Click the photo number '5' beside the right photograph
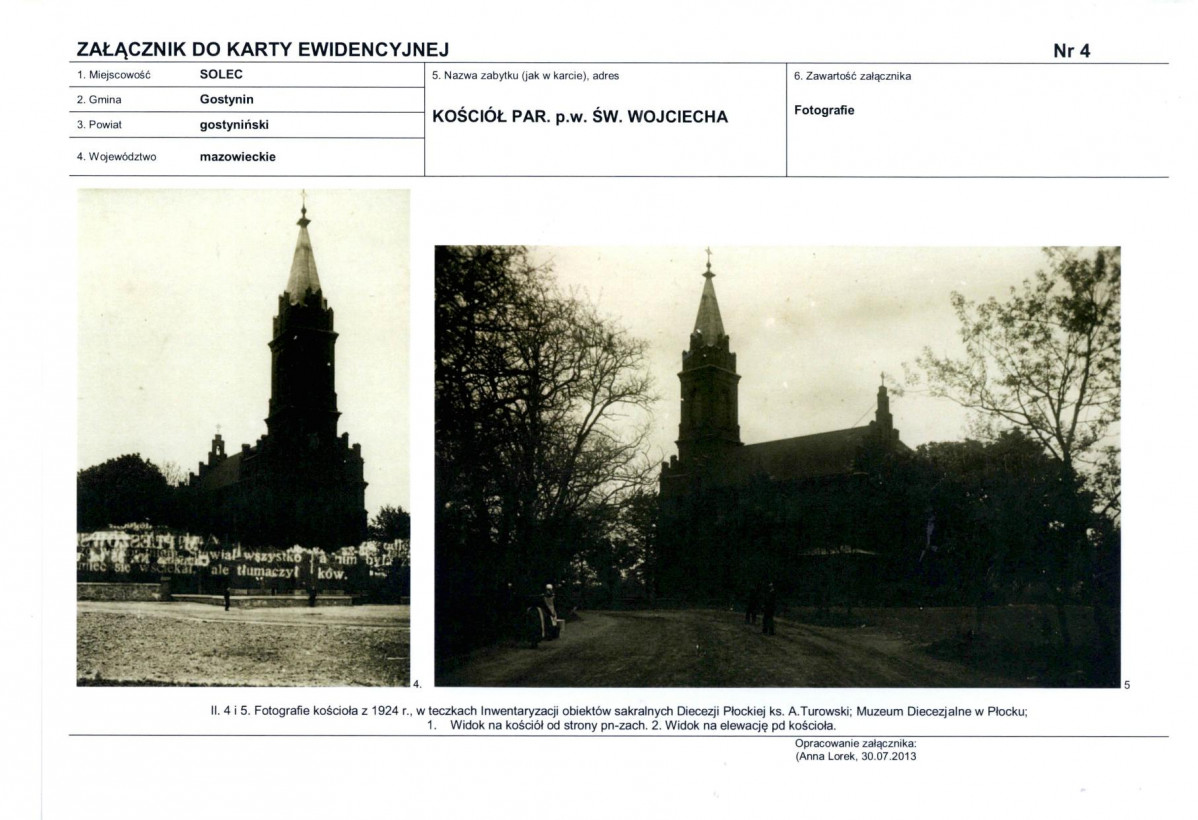The width and height of the screenshot is (1198, 820). (x=1127, y=685)
